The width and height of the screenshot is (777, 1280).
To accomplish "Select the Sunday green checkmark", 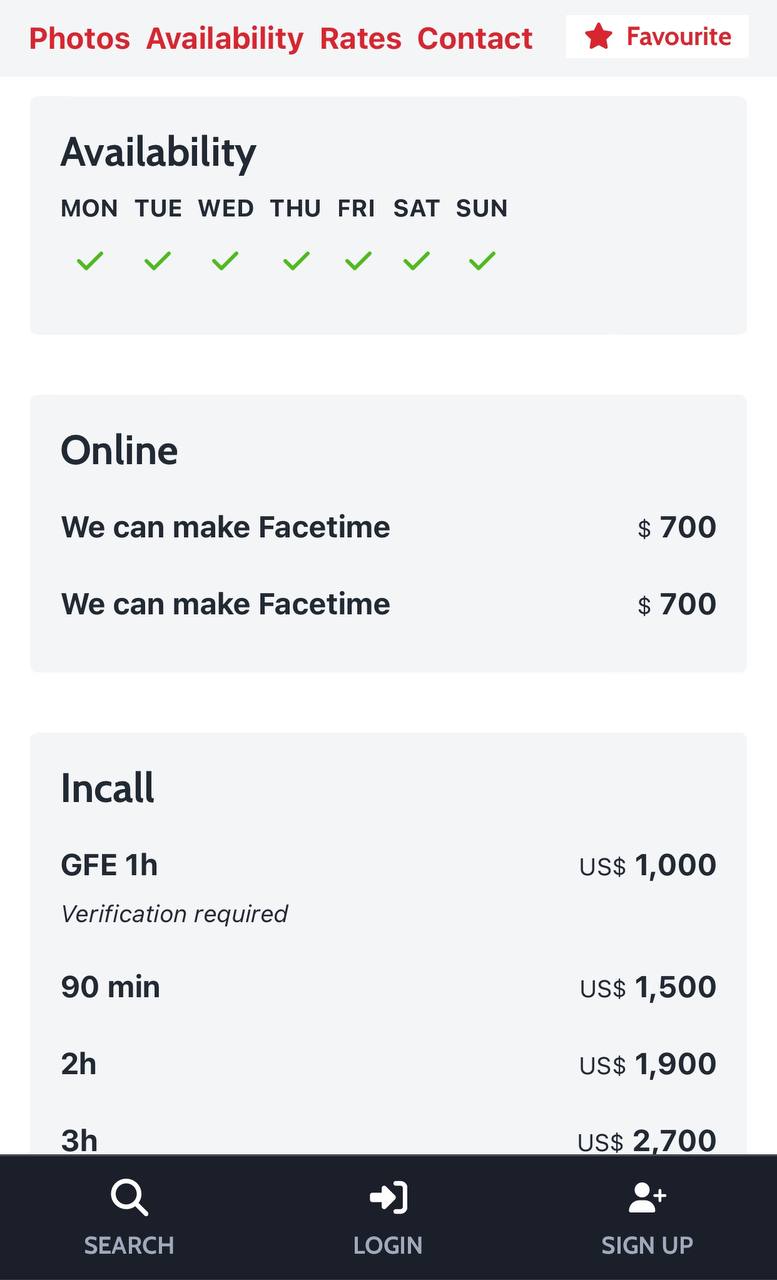I will coord(482,261).
